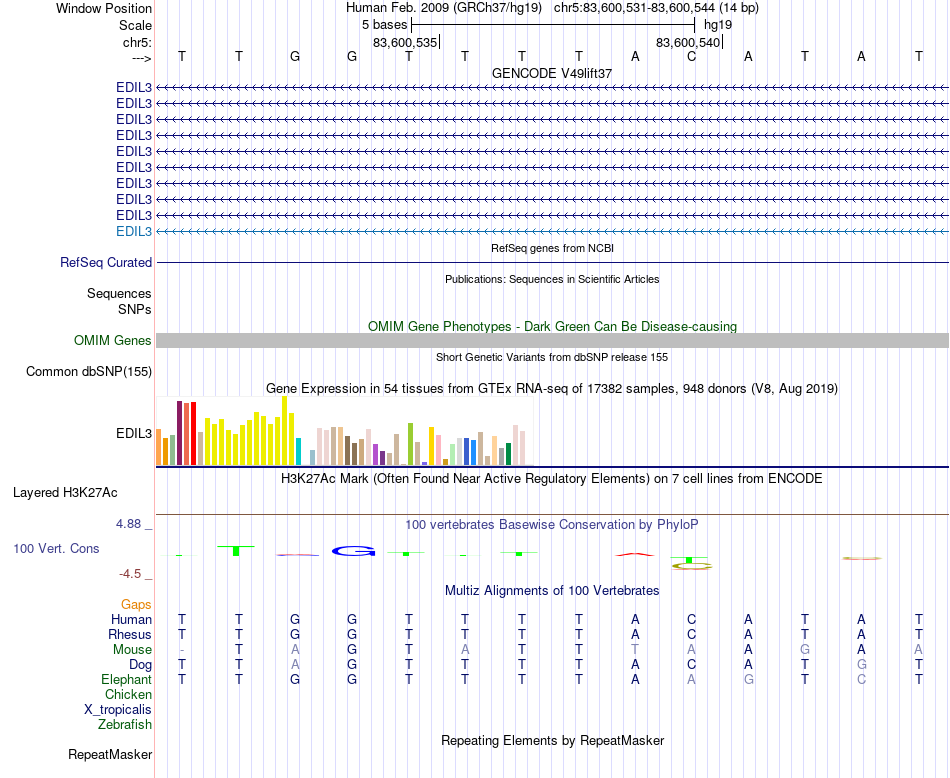Click the hg19 scale bar label

pos(718,25)
